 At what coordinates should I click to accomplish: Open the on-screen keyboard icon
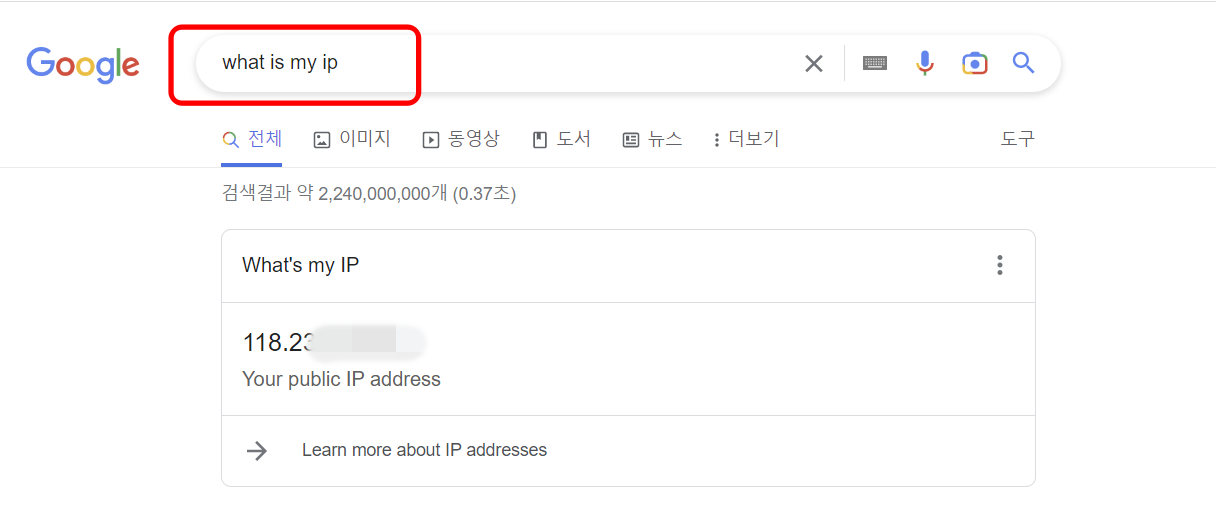[875, 63]
